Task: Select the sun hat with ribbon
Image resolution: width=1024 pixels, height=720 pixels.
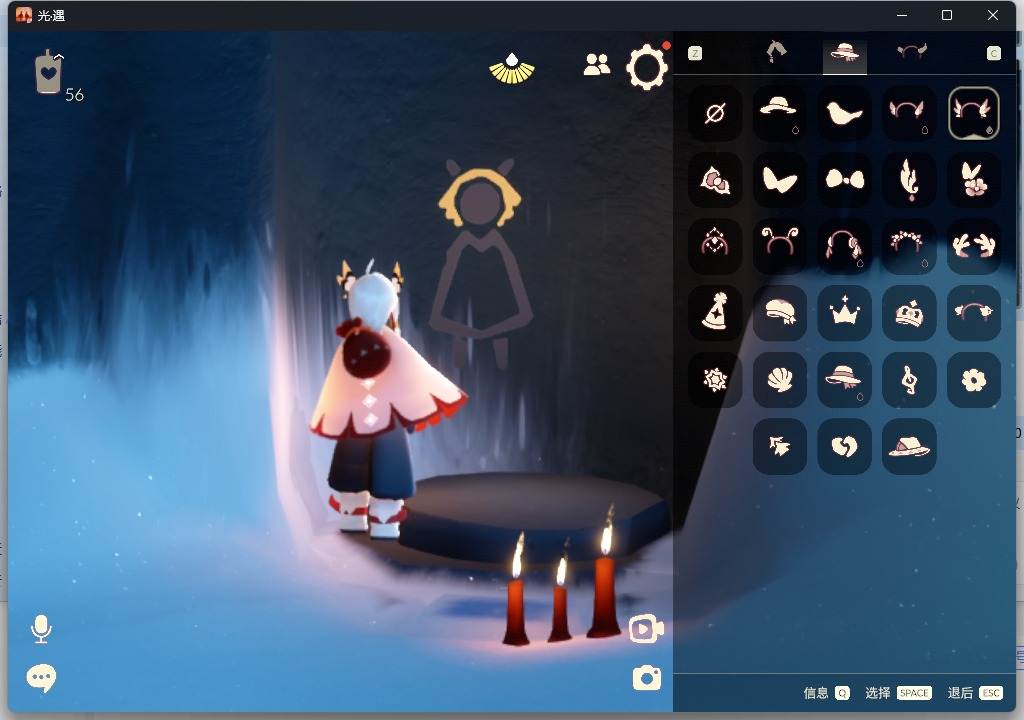Action: (844, 380)
